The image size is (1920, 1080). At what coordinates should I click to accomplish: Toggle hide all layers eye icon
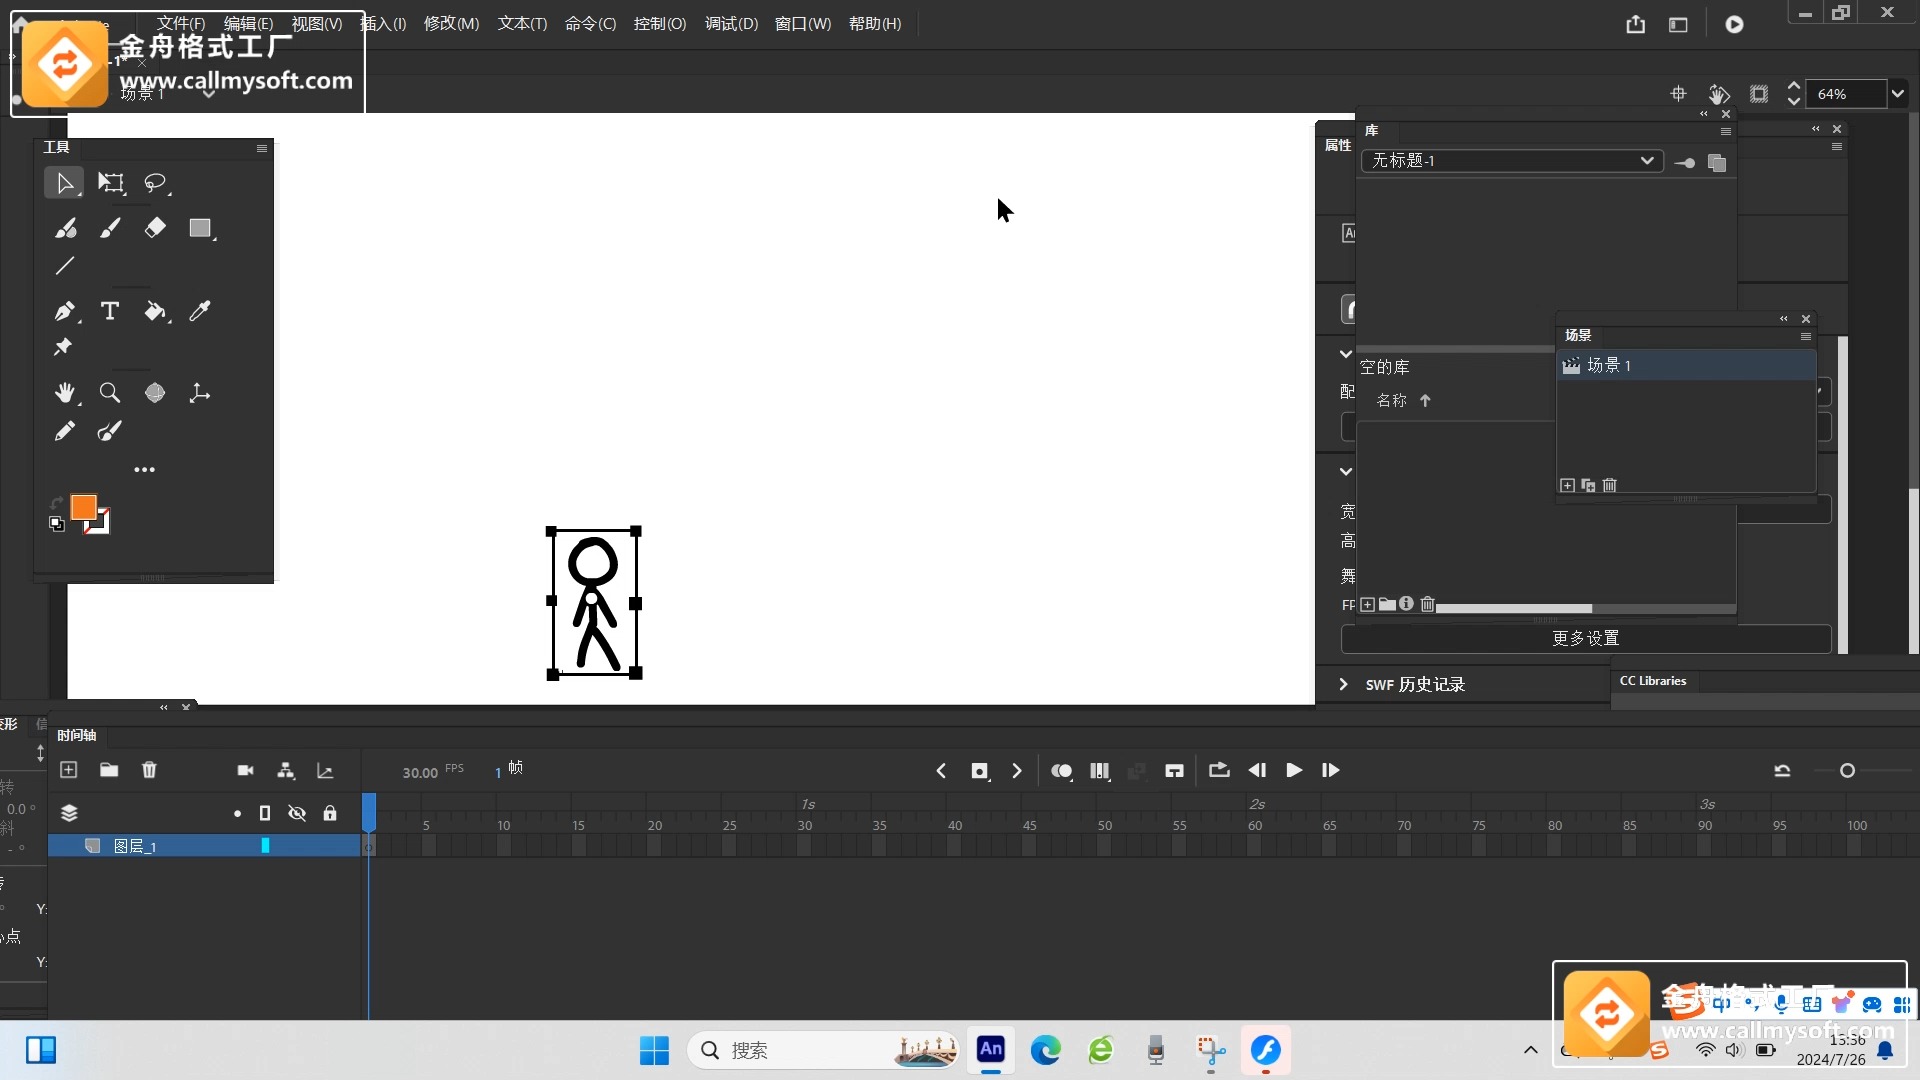297,813
